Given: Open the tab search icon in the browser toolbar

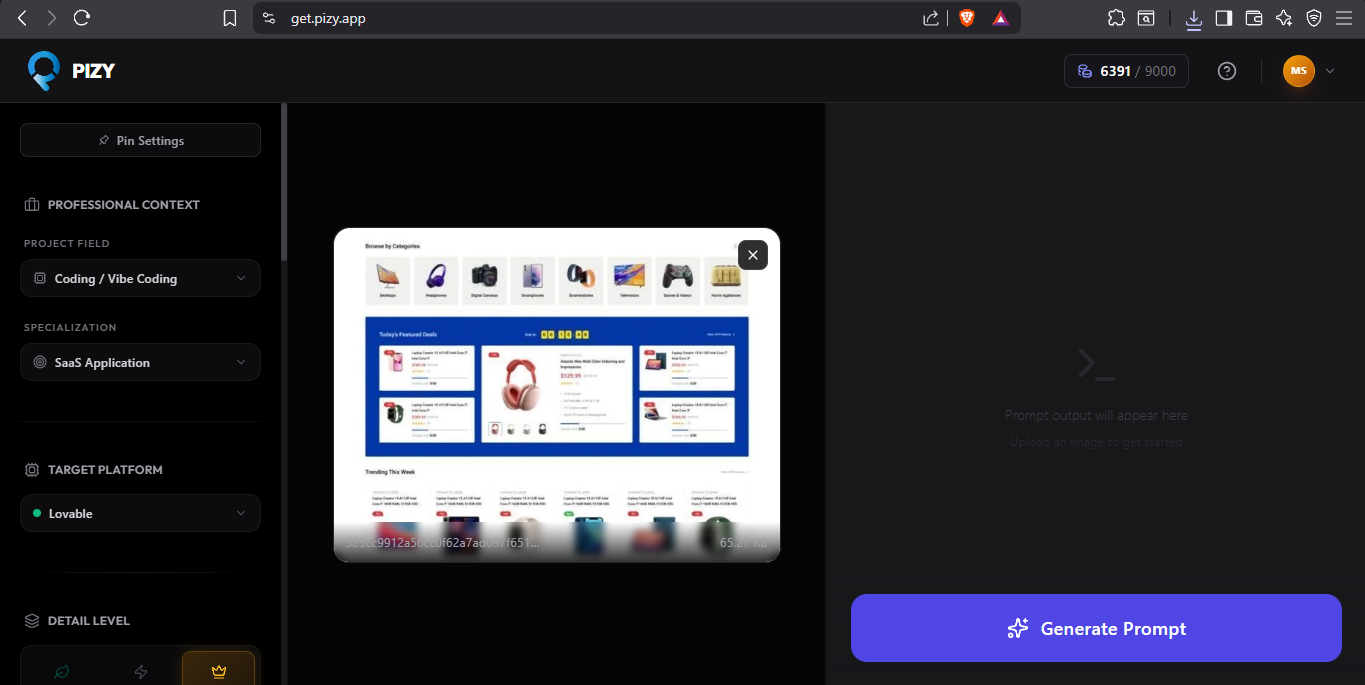Looking at the screenshot, I should [x=1146, y=18].
